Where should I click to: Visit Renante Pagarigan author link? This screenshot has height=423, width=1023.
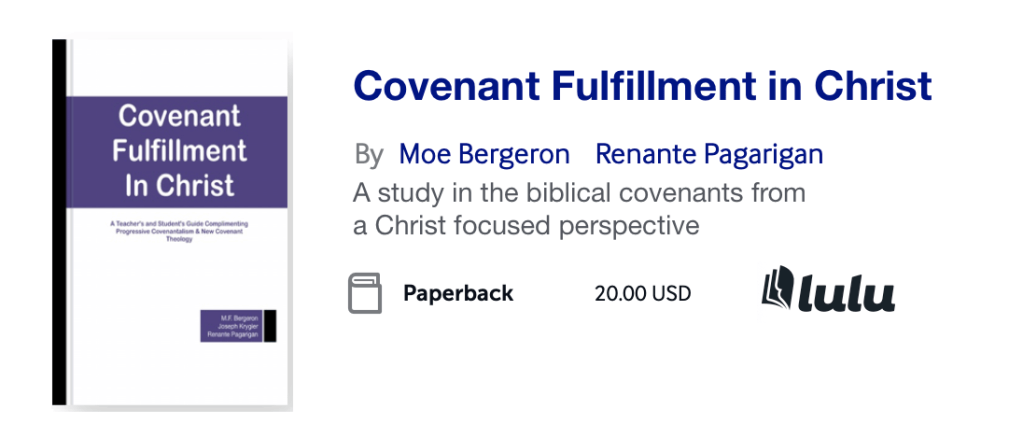point(709,155)
